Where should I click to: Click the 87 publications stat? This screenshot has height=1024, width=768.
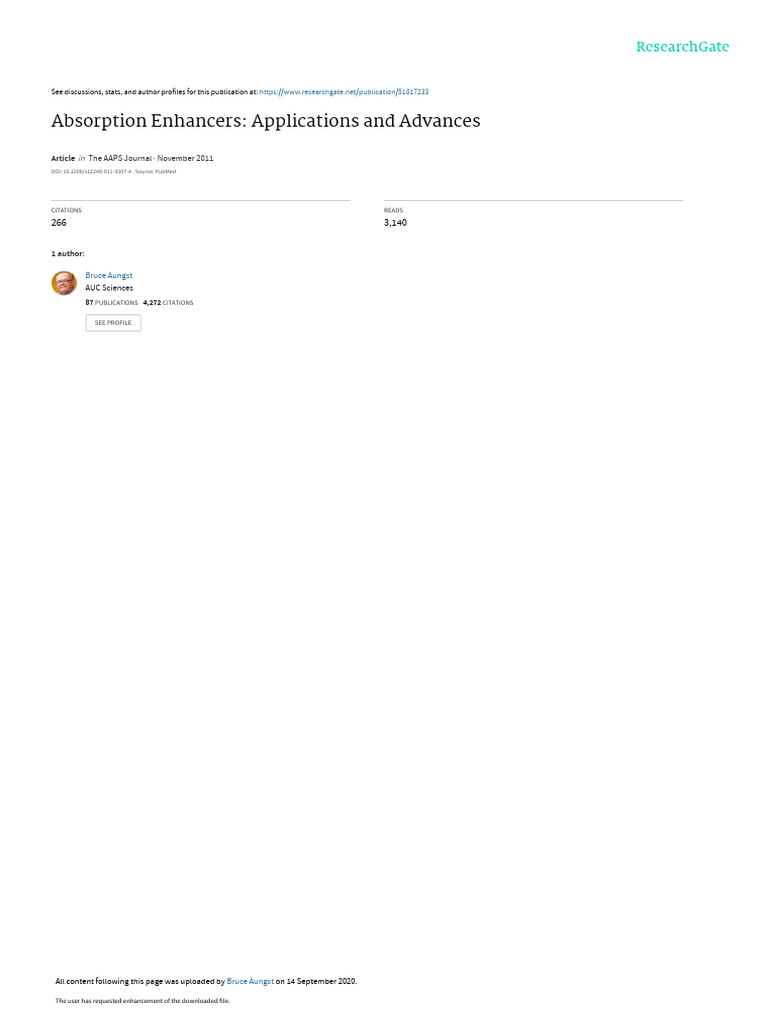point(112,302)
